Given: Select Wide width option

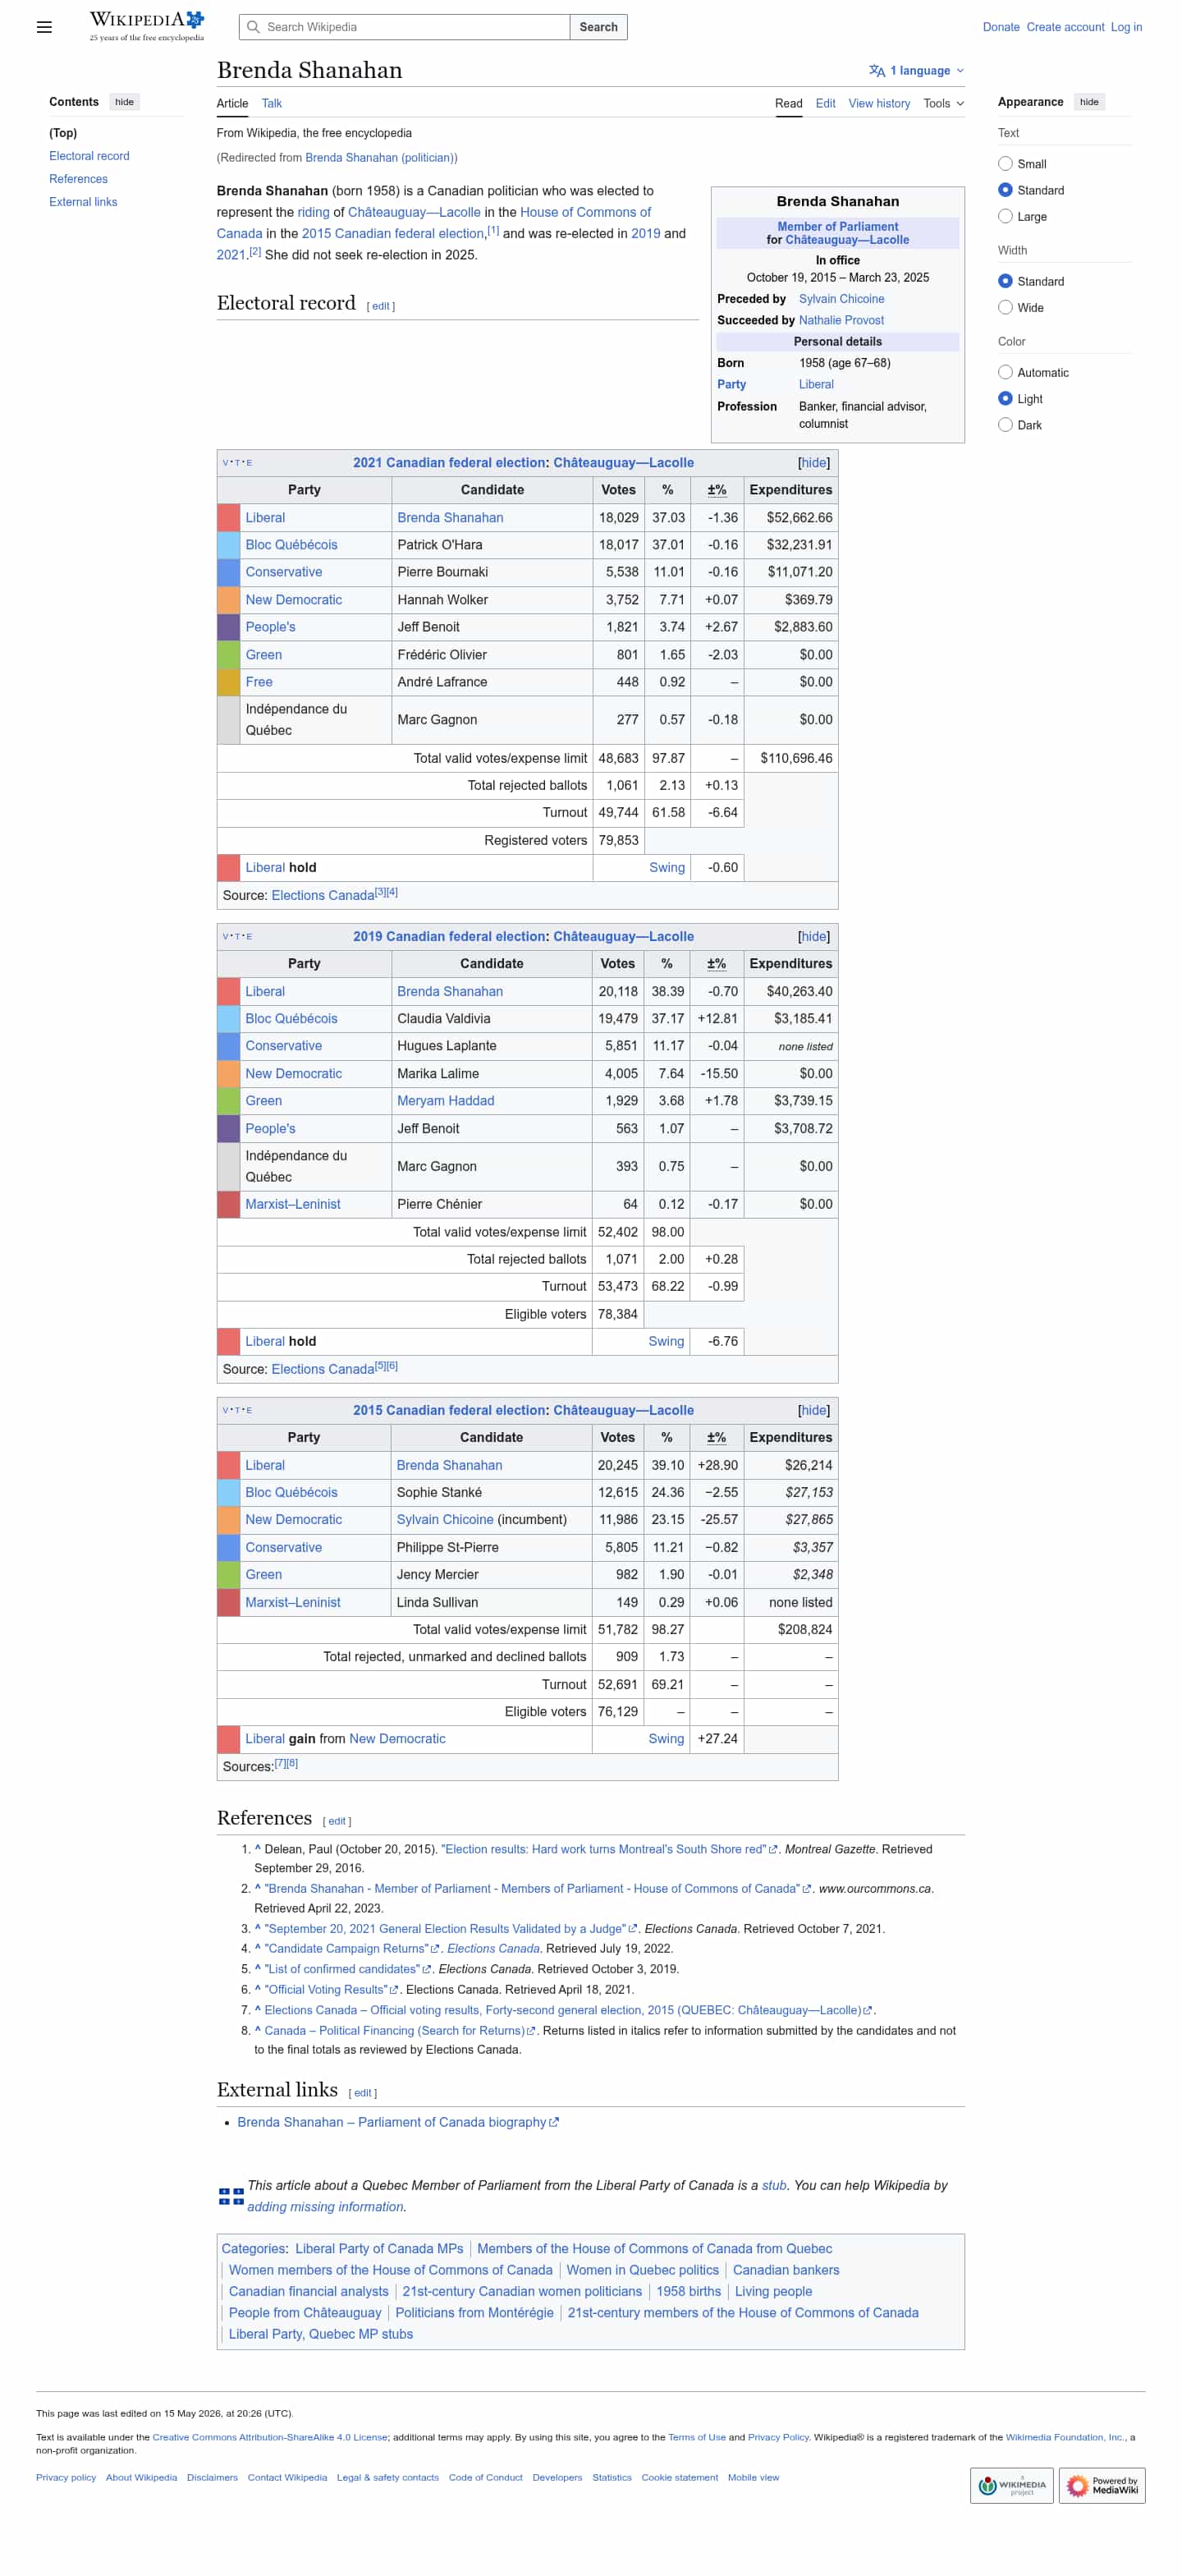Looking at the screenshot, I should tap(1005, 307).
